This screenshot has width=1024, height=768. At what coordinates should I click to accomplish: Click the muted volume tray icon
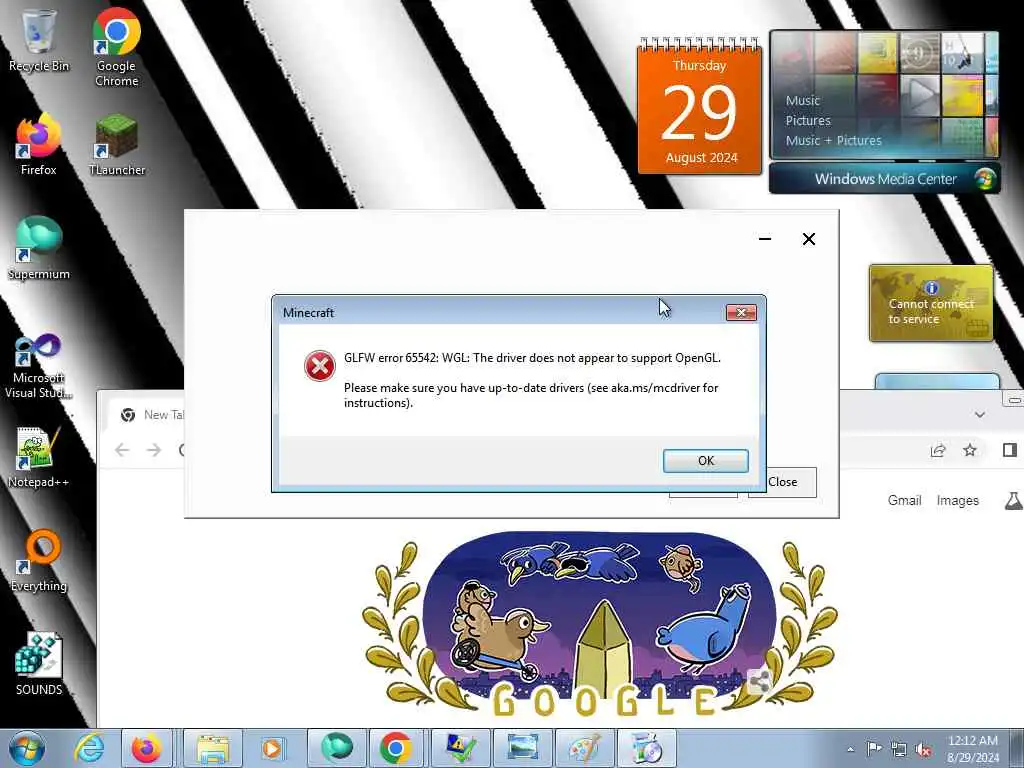pyautogui.click(x=923, y=749)
